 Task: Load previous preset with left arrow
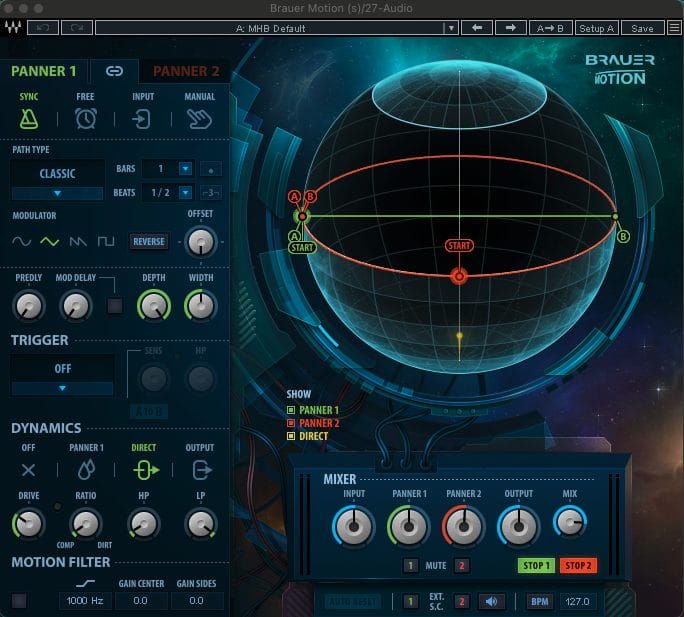477,28
